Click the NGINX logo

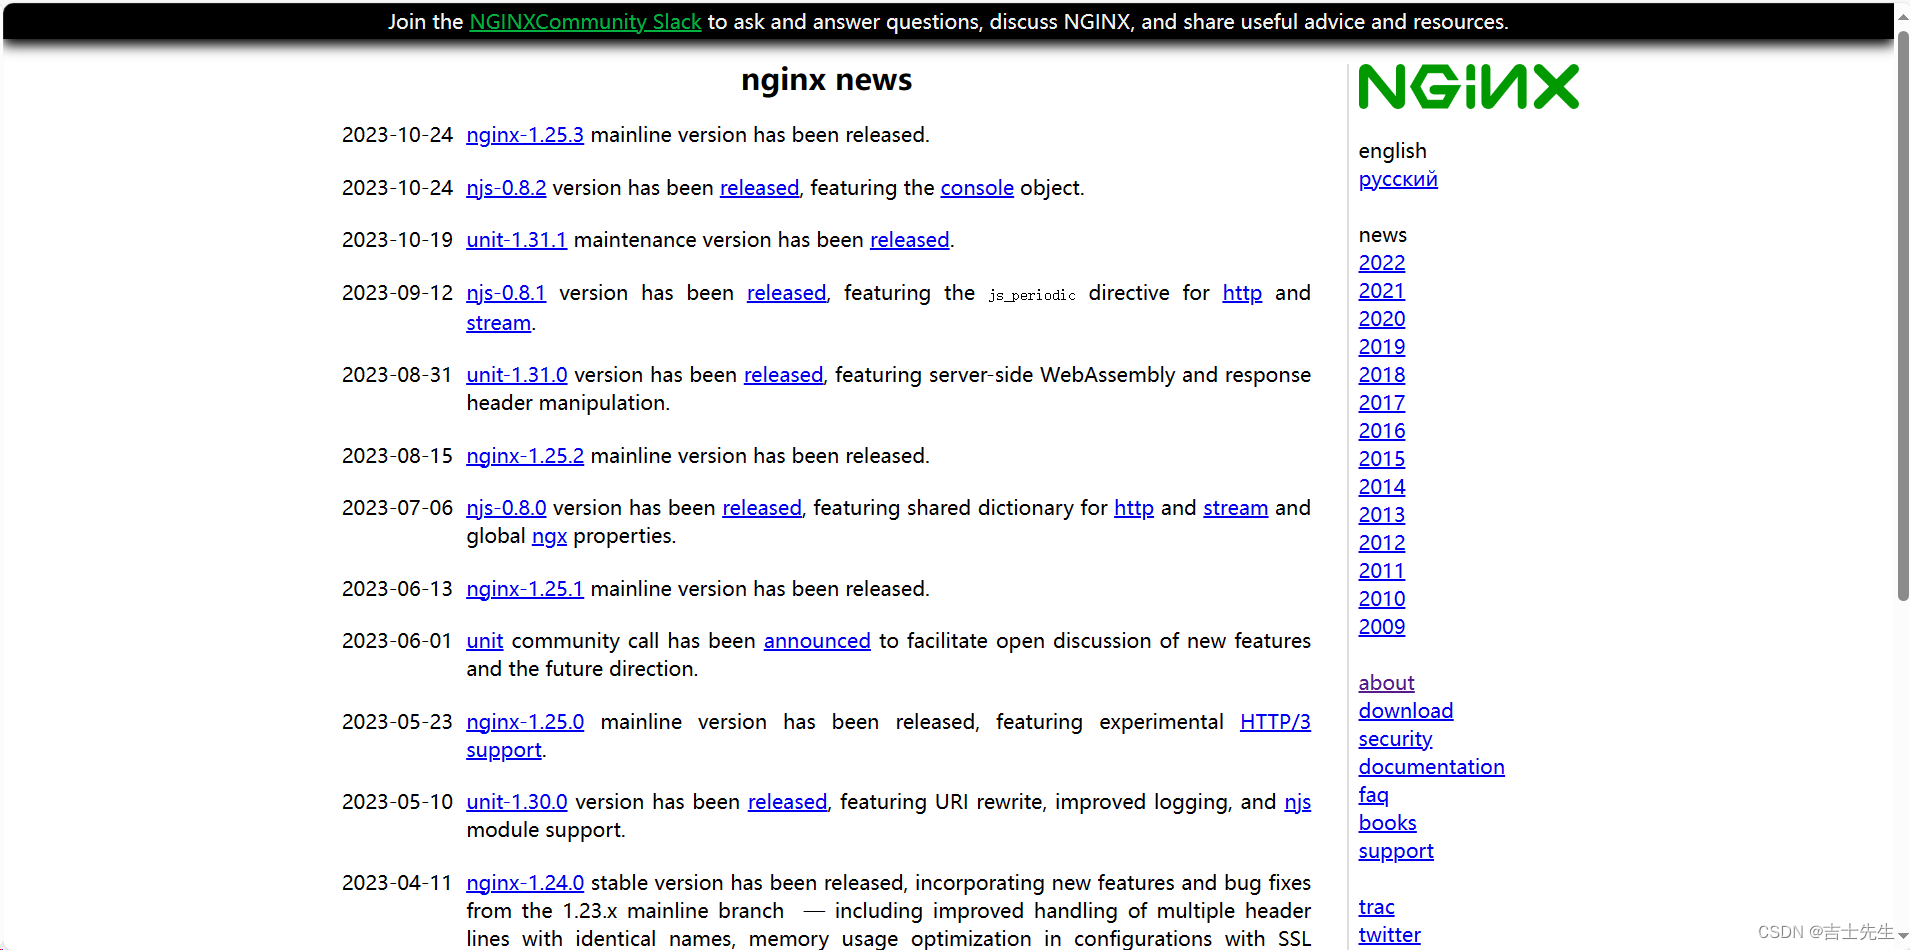tap(1468, 87)
